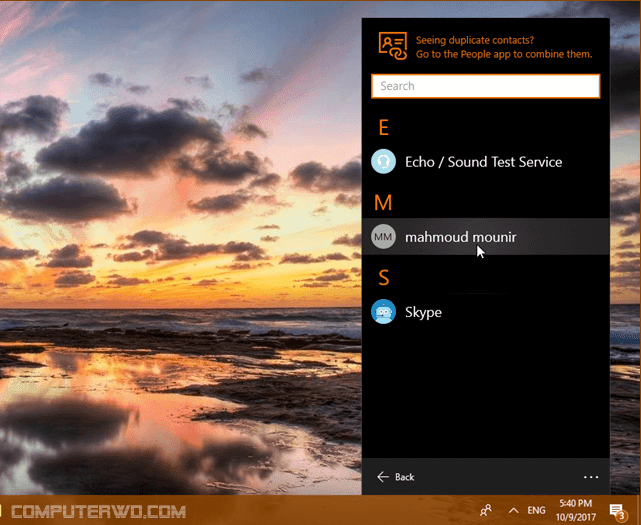Show hidden system tray icons
Screen dimensions: 641x525
click(x=513, y=510)
